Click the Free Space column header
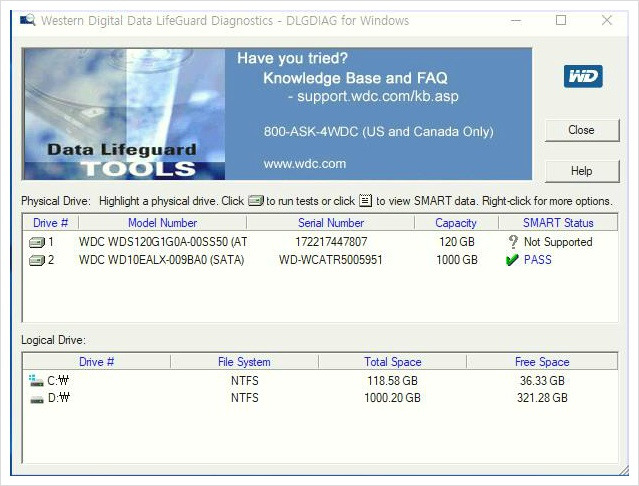639x486 pixels. tap(542, 362)
